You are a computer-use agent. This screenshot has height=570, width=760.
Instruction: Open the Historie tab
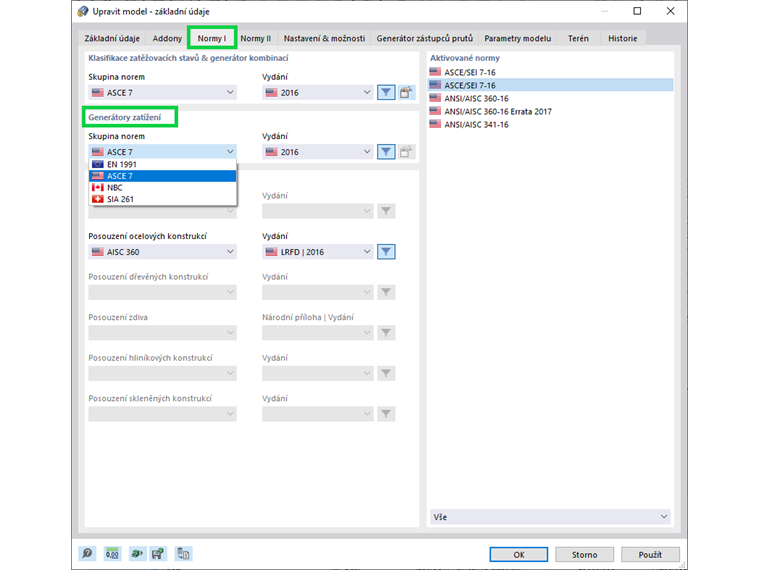[623, 38]
